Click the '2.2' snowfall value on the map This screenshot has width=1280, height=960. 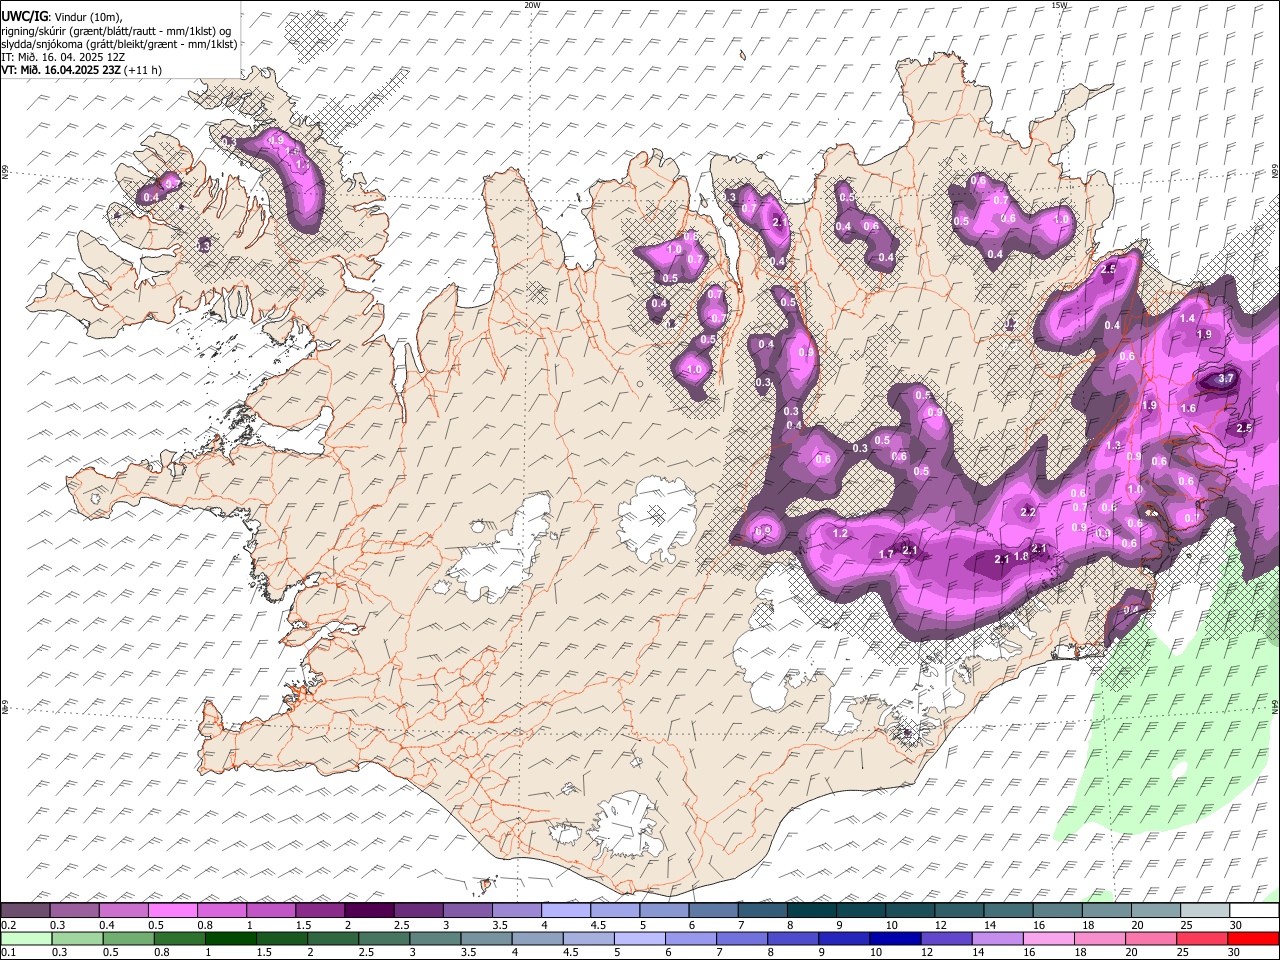[x=1028, y=512]
